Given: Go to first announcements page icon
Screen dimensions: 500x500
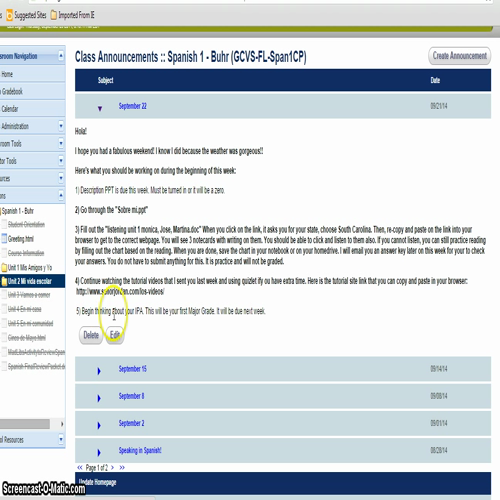Looking at the screenshot, I should [80, 468].
